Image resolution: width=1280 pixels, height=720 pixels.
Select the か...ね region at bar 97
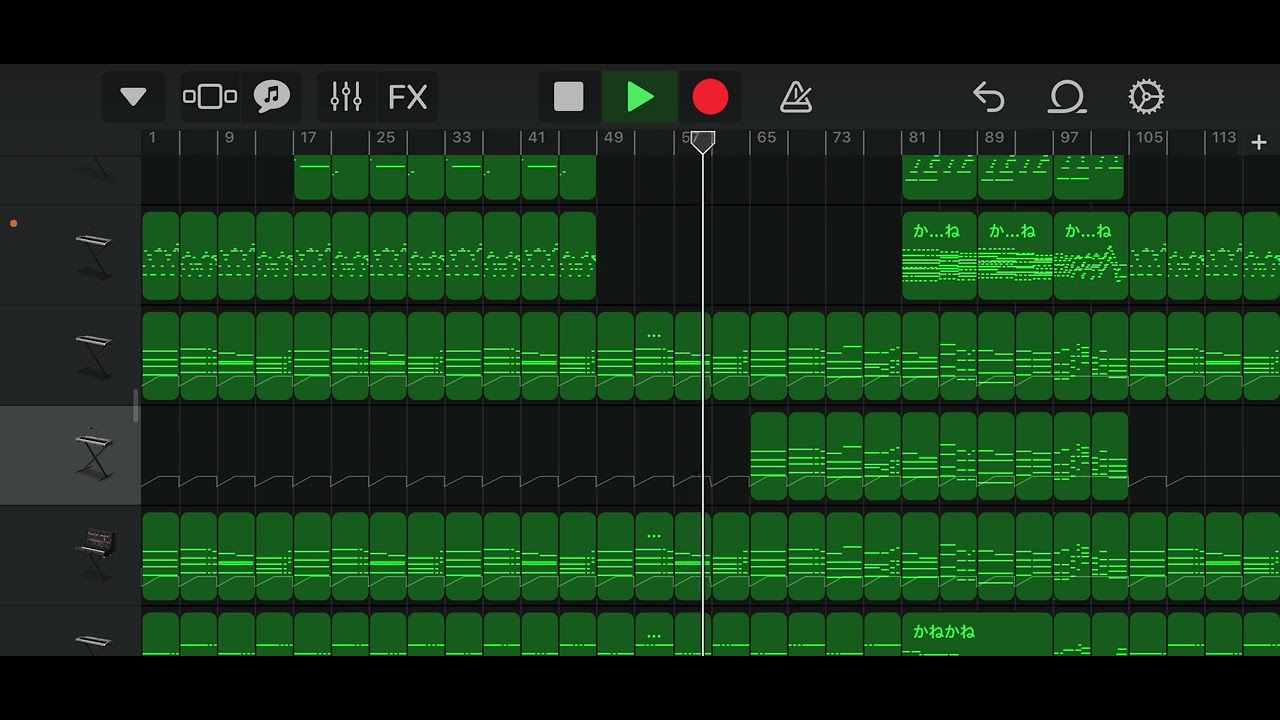[x=1091, y=255]
